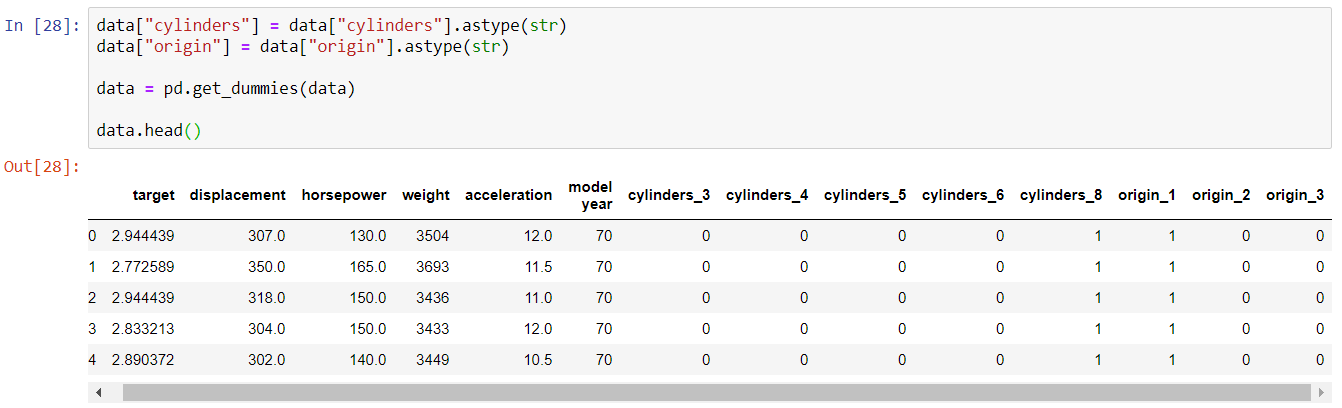Click displacement value 302.0
This screenshot has height=408, width=1342.
click(266, 360)
